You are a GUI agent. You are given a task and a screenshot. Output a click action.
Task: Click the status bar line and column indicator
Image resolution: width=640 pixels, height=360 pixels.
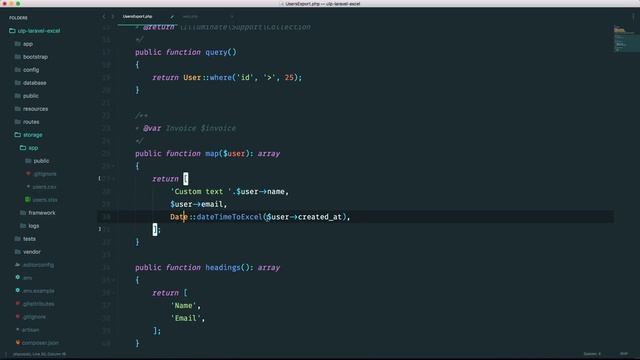coord(40,354)
